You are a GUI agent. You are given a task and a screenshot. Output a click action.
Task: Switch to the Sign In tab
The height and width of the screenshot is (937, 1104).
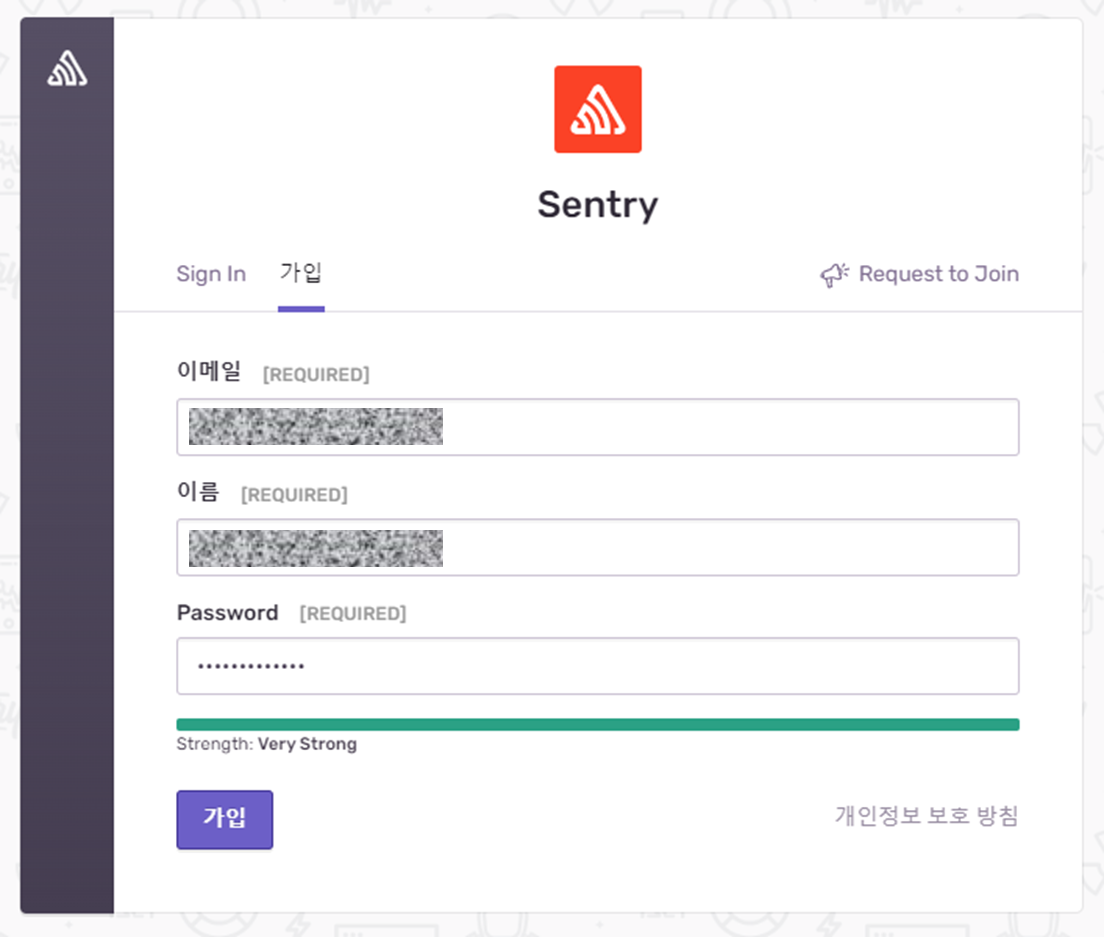click(211, 274)
